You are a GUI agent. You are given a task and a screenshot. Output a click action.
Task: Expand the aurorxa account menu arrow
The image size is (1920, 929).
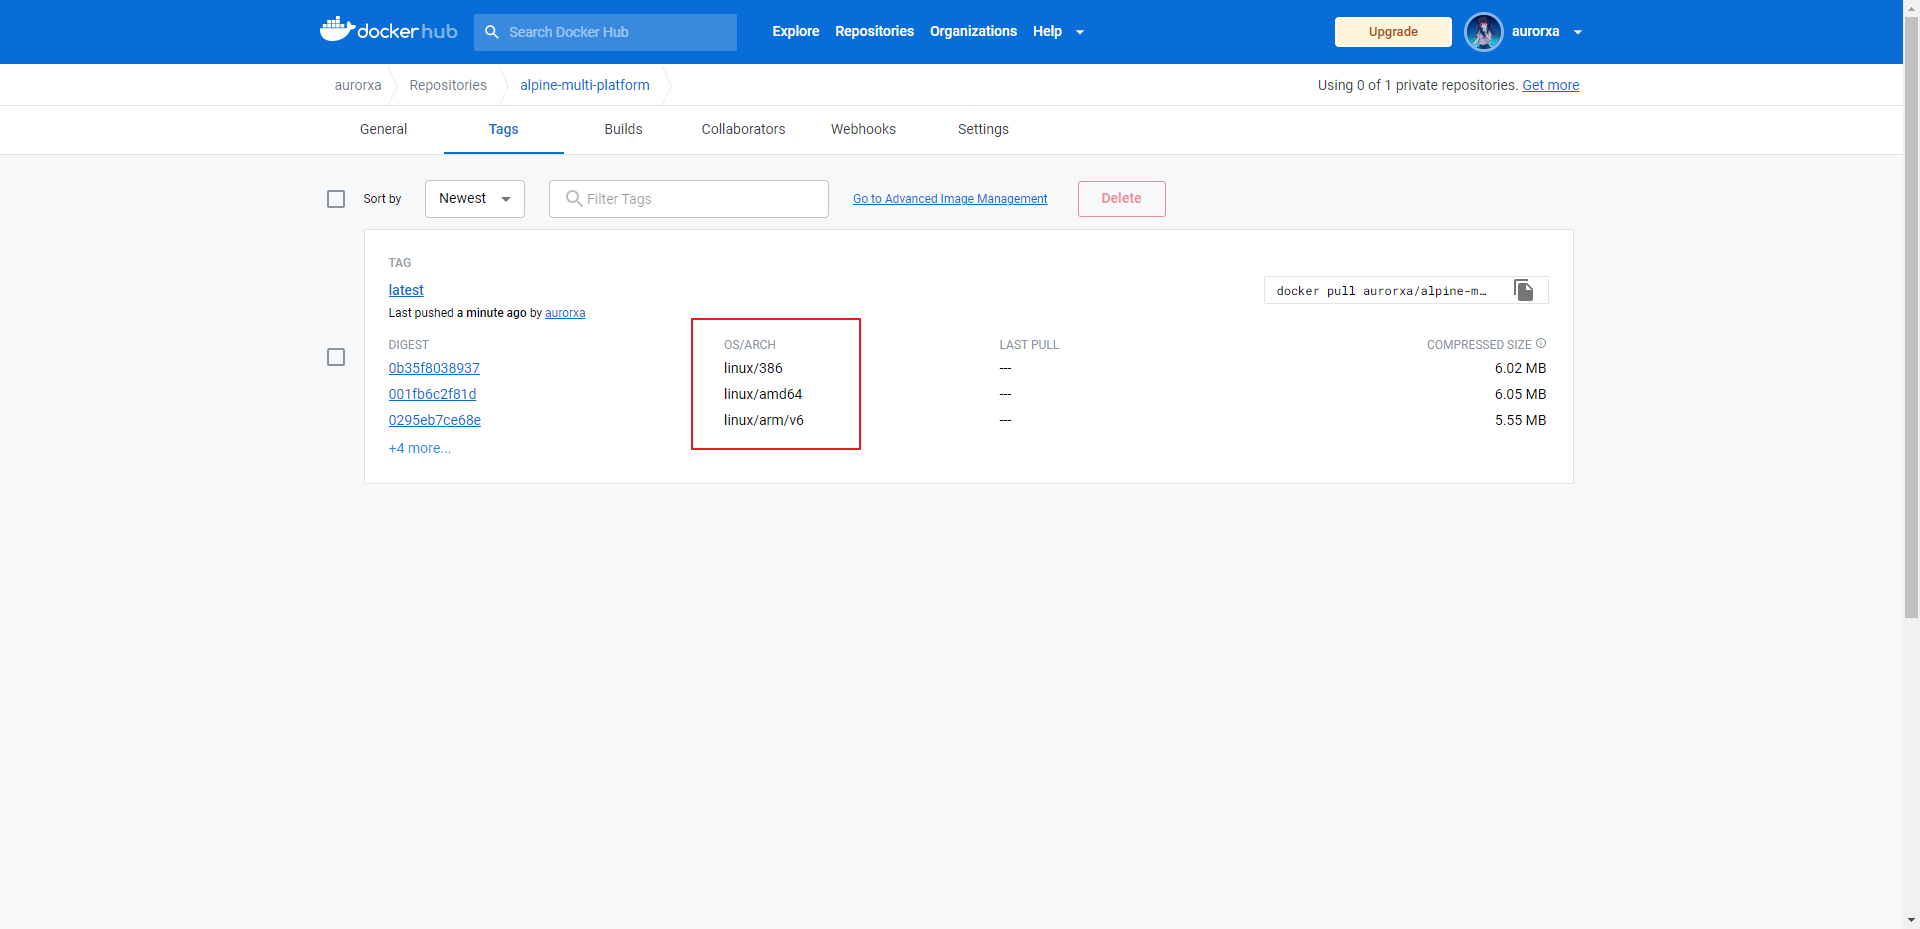(x=1578, y=32)
